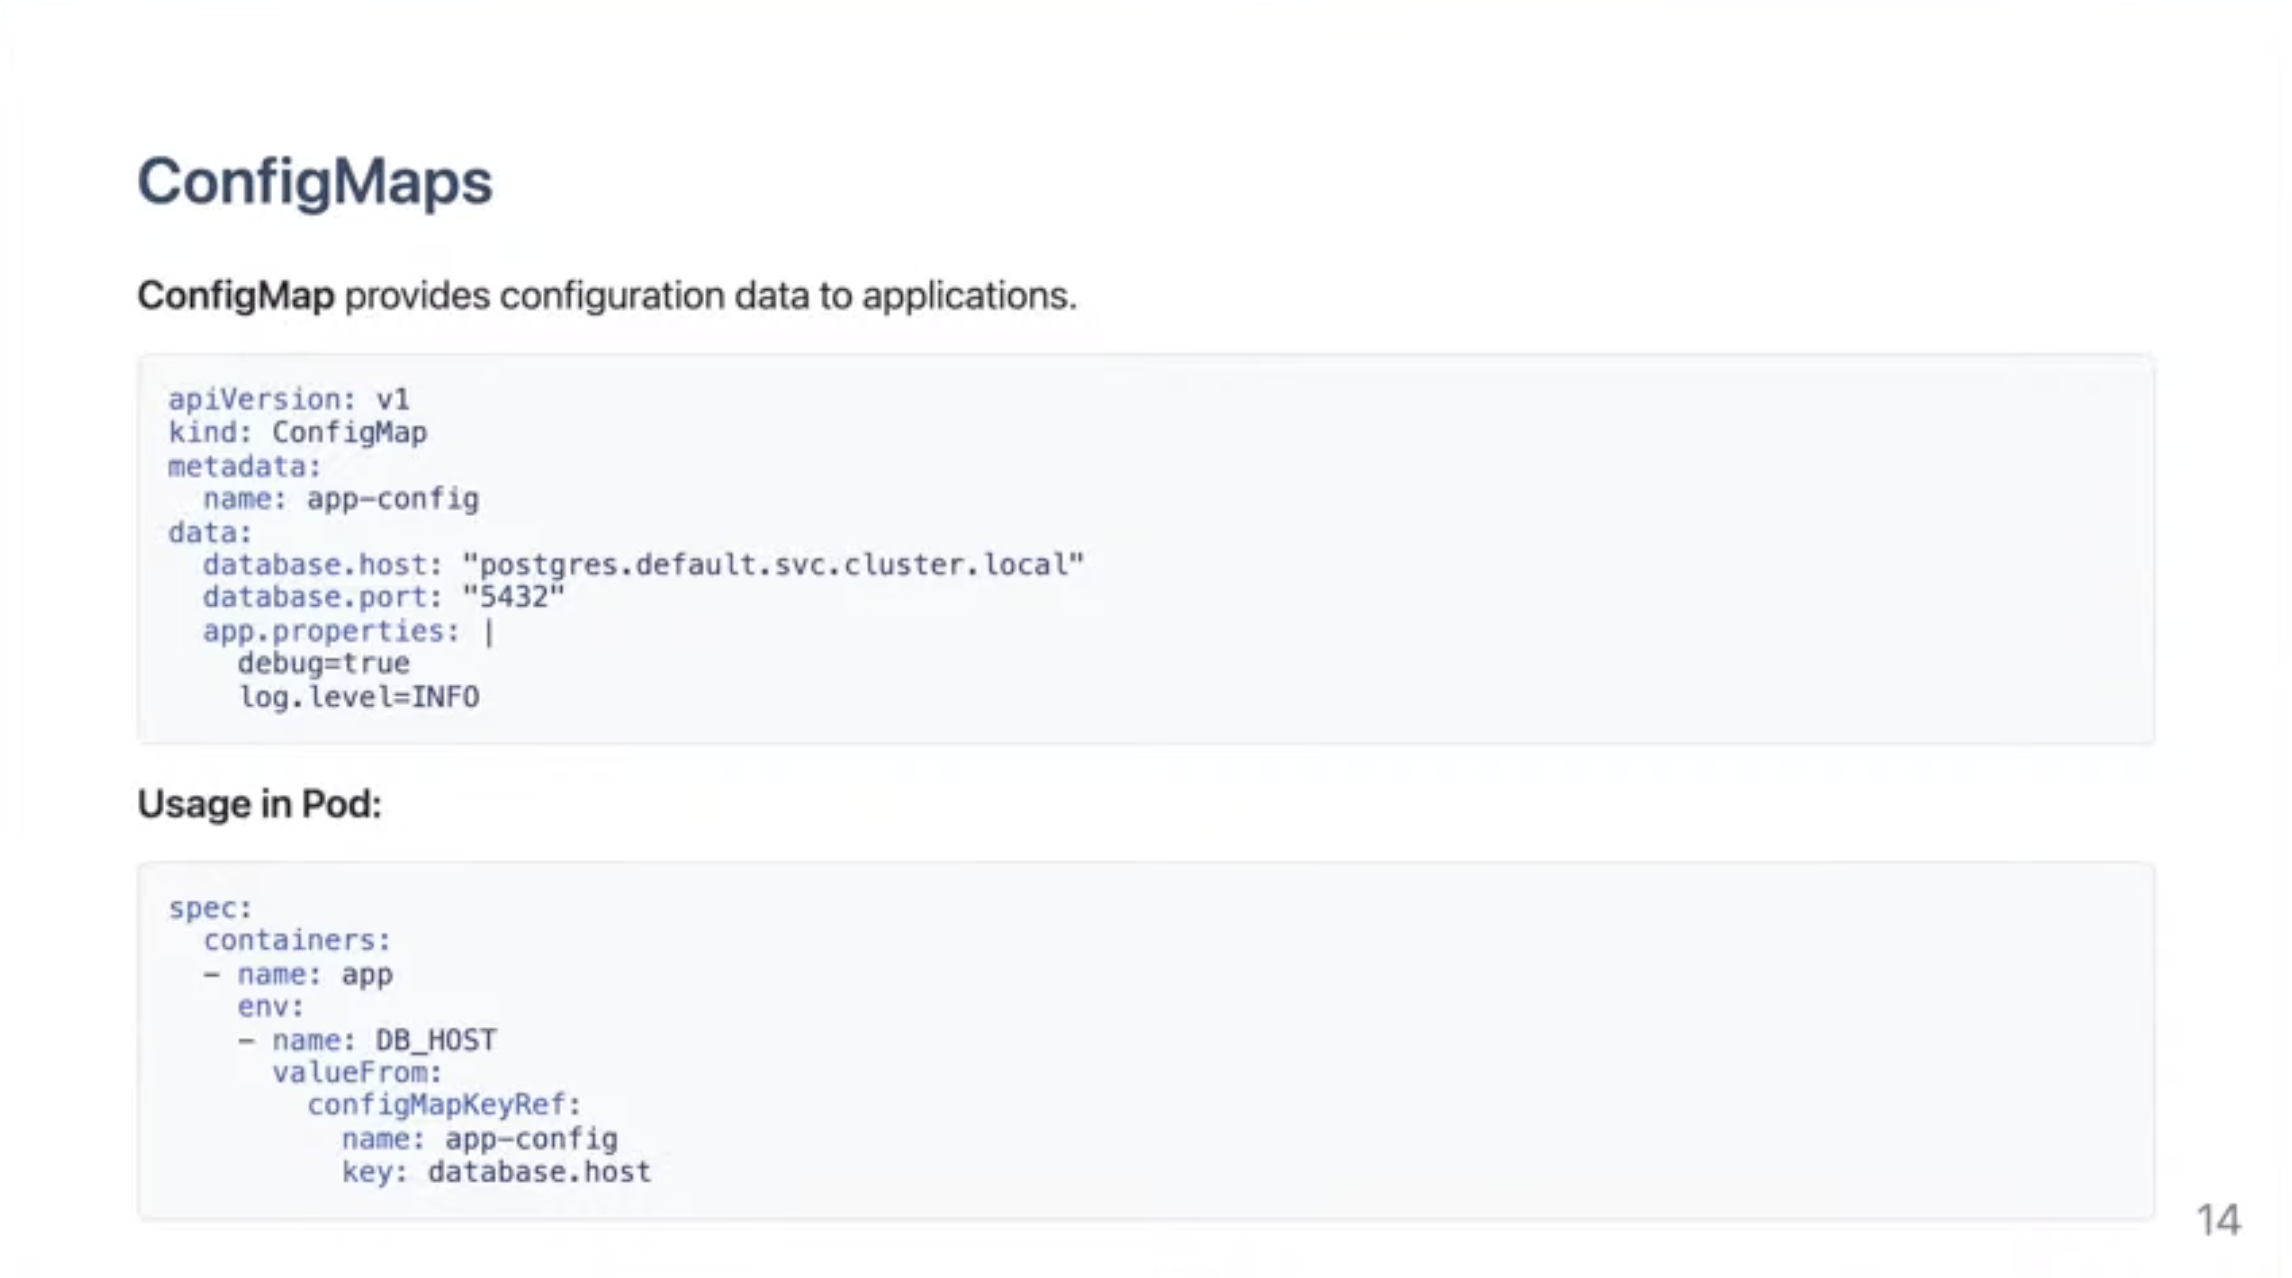
Task: Click the 'app.properties:' key
Action: click(330, 631)
